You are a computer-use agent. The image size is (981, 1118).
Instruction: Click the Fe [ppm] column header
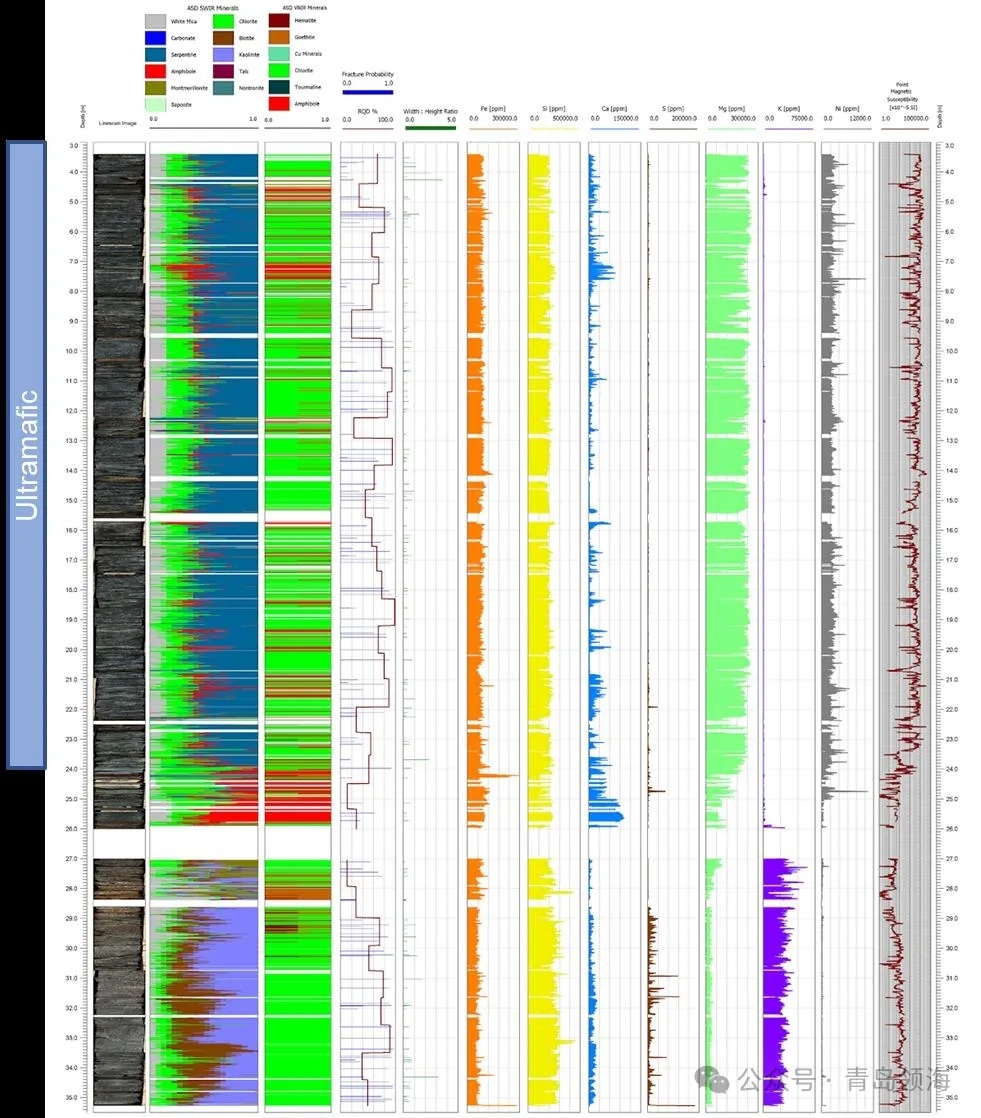point(491,109)
